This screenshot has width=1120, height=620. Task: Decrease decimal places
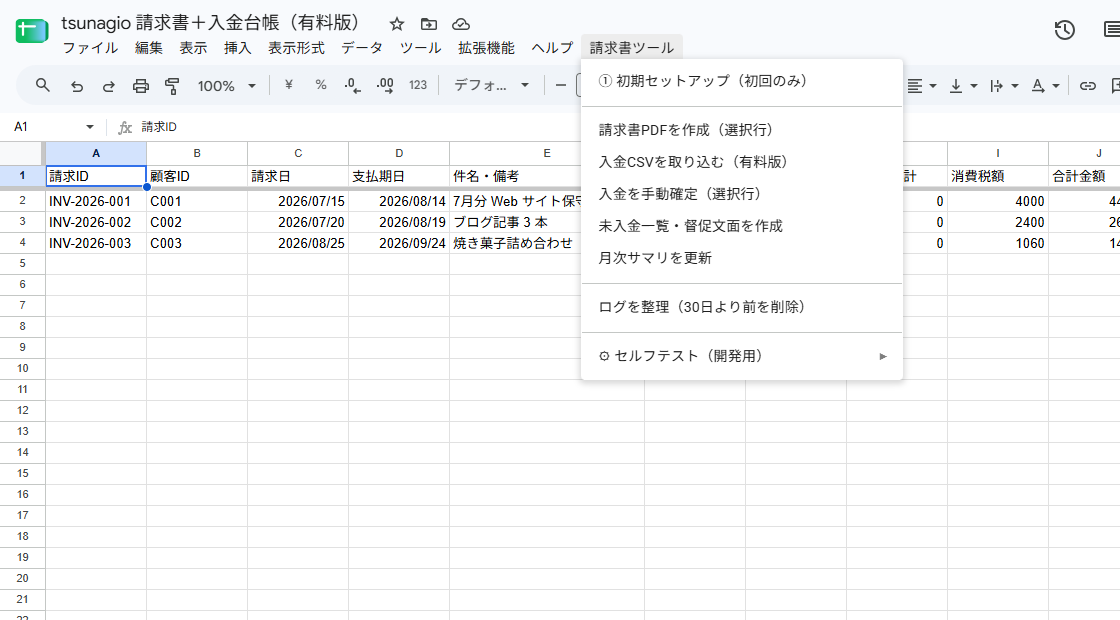352,86
